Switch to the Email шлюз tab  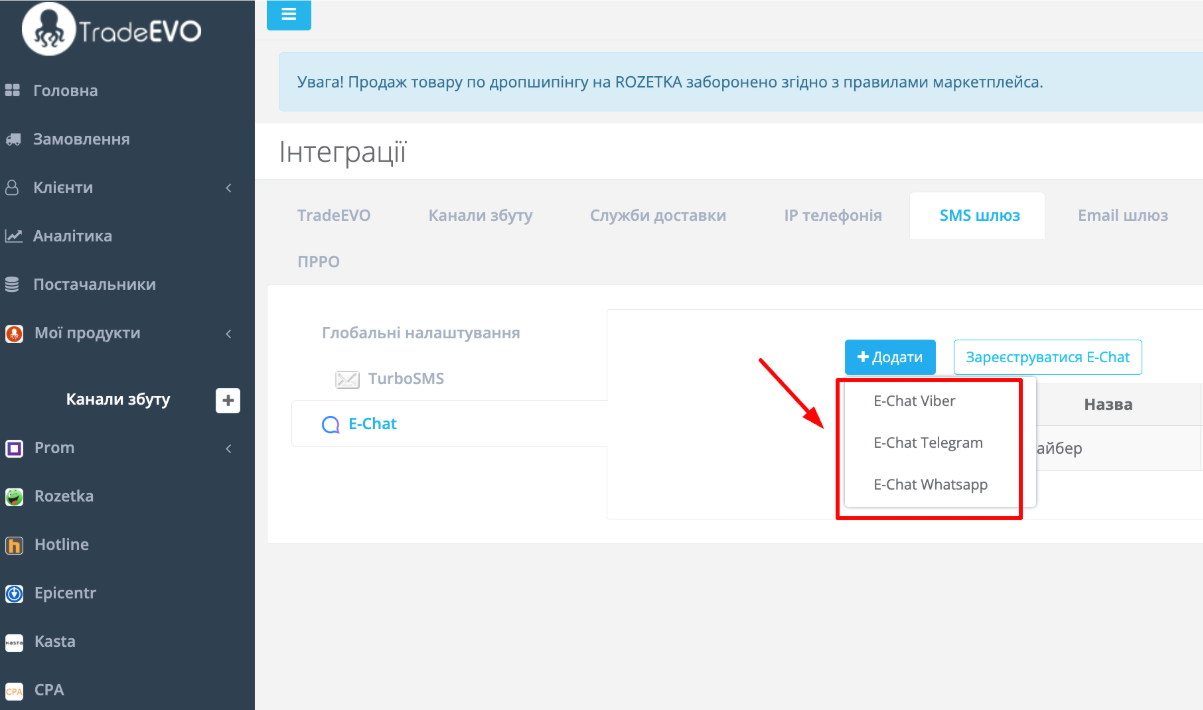(x=1123, y=215)
